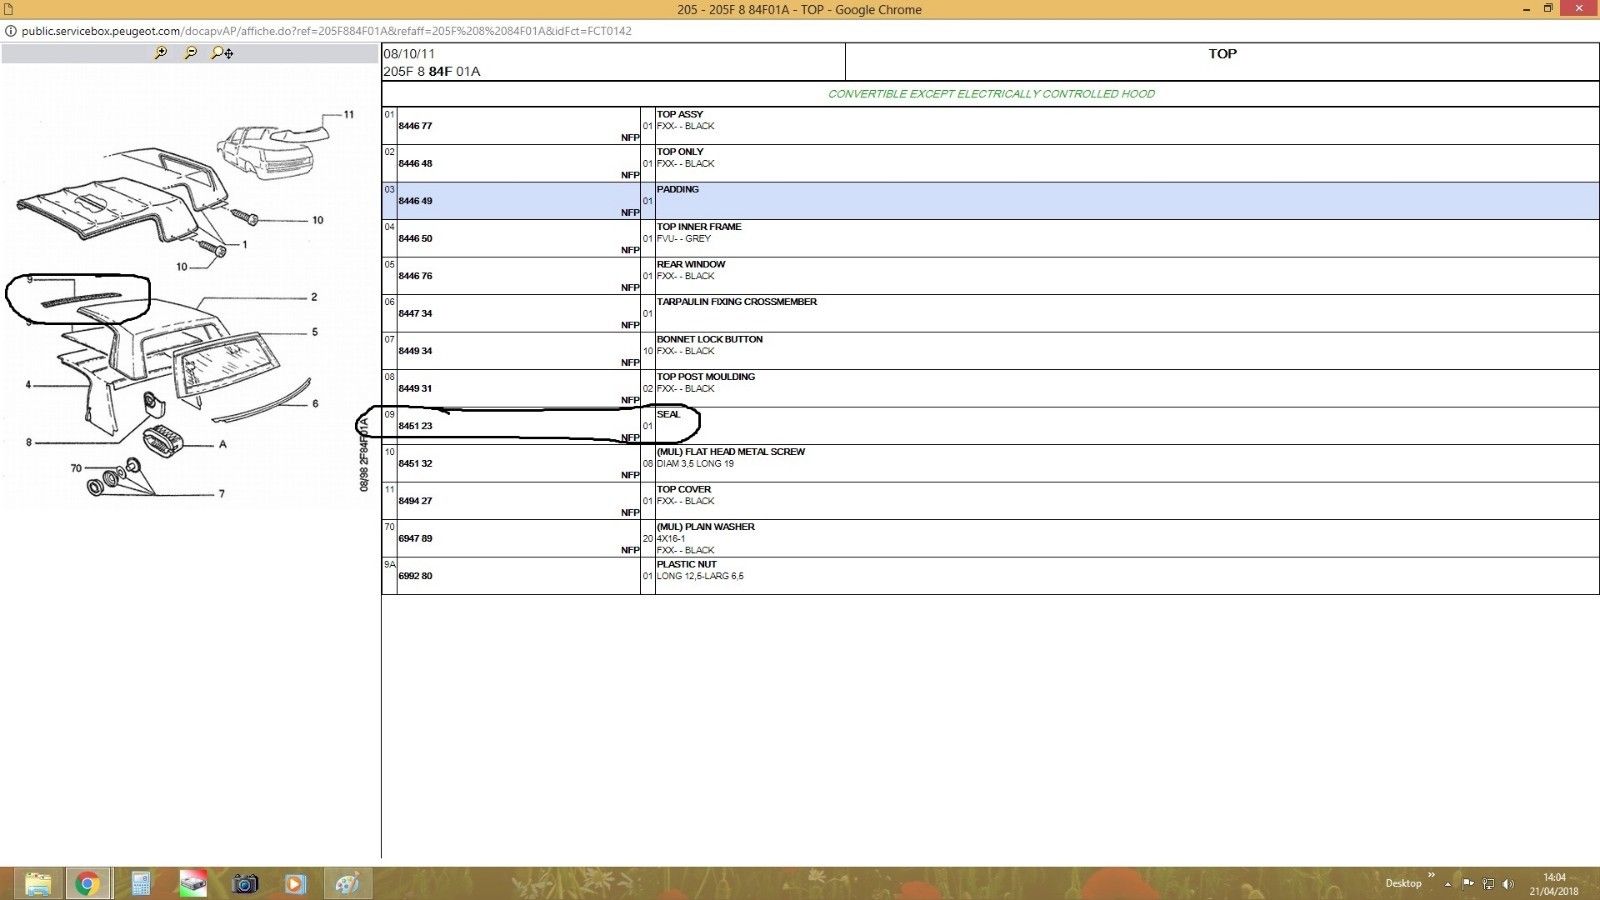Click the 205F 8 84F 01A reference text
This screenshot has height=900, width=1600.
point(432,72)
